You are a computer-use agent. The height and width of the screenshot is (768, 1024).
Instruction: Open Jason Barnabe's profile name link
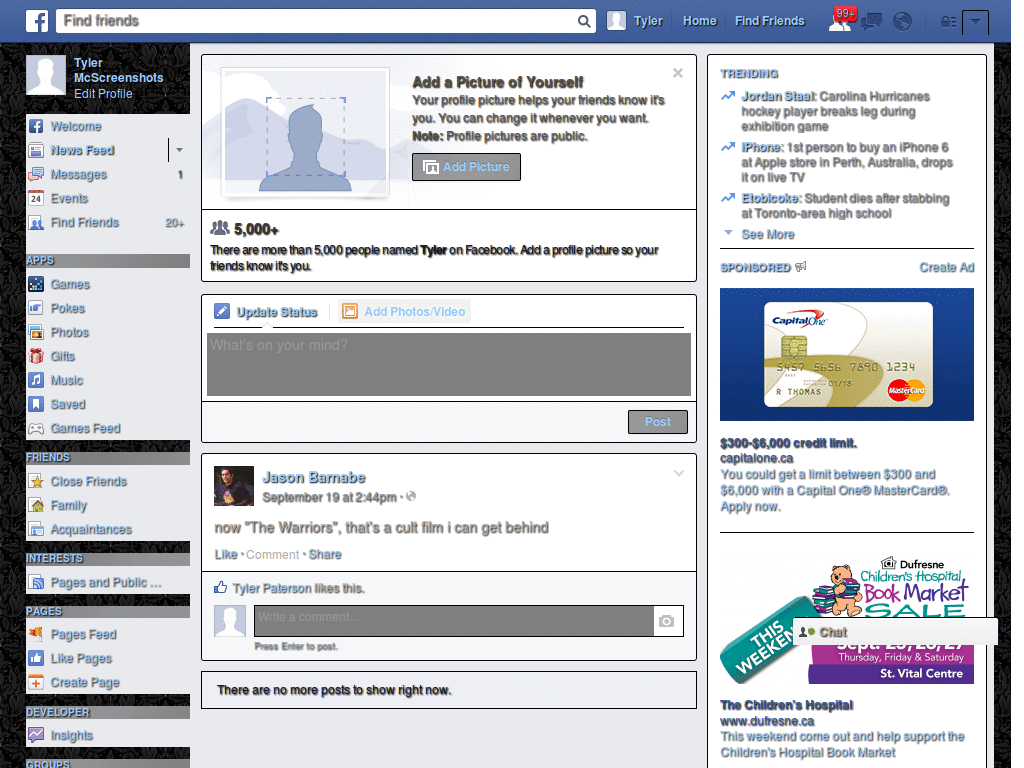(x=313, y=477)
